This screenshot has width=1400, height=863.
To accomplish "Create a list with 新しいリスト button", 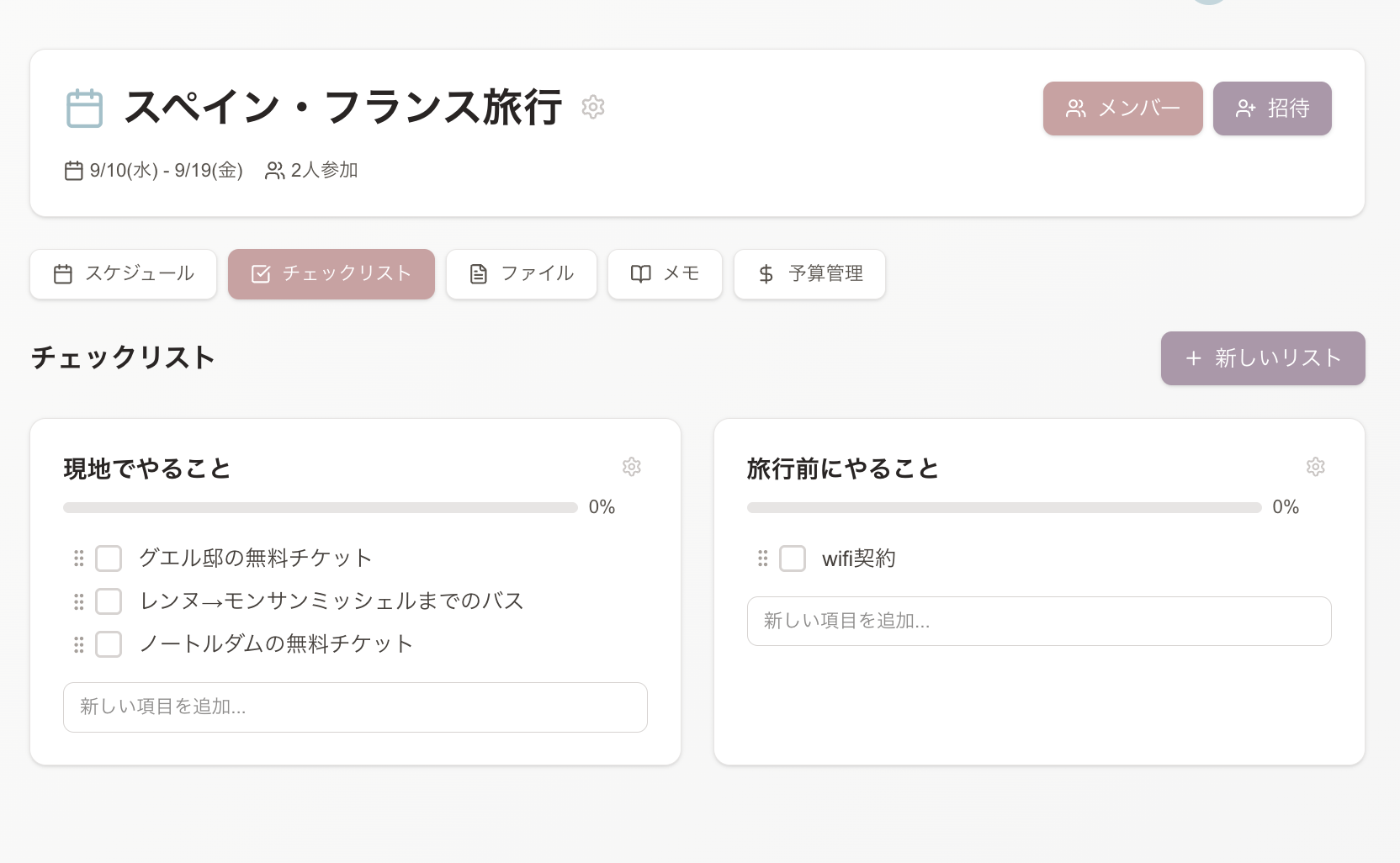I will (x=1263, y=358).
